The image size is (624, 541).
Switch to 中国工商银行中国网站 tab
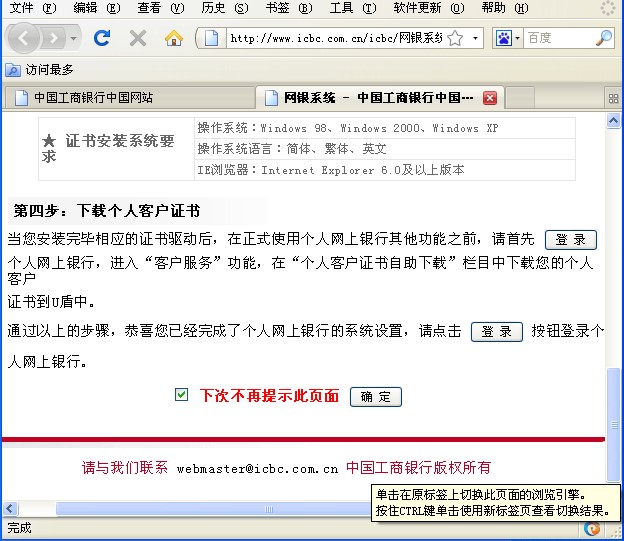pyautogui.click(x=129, y=98)
